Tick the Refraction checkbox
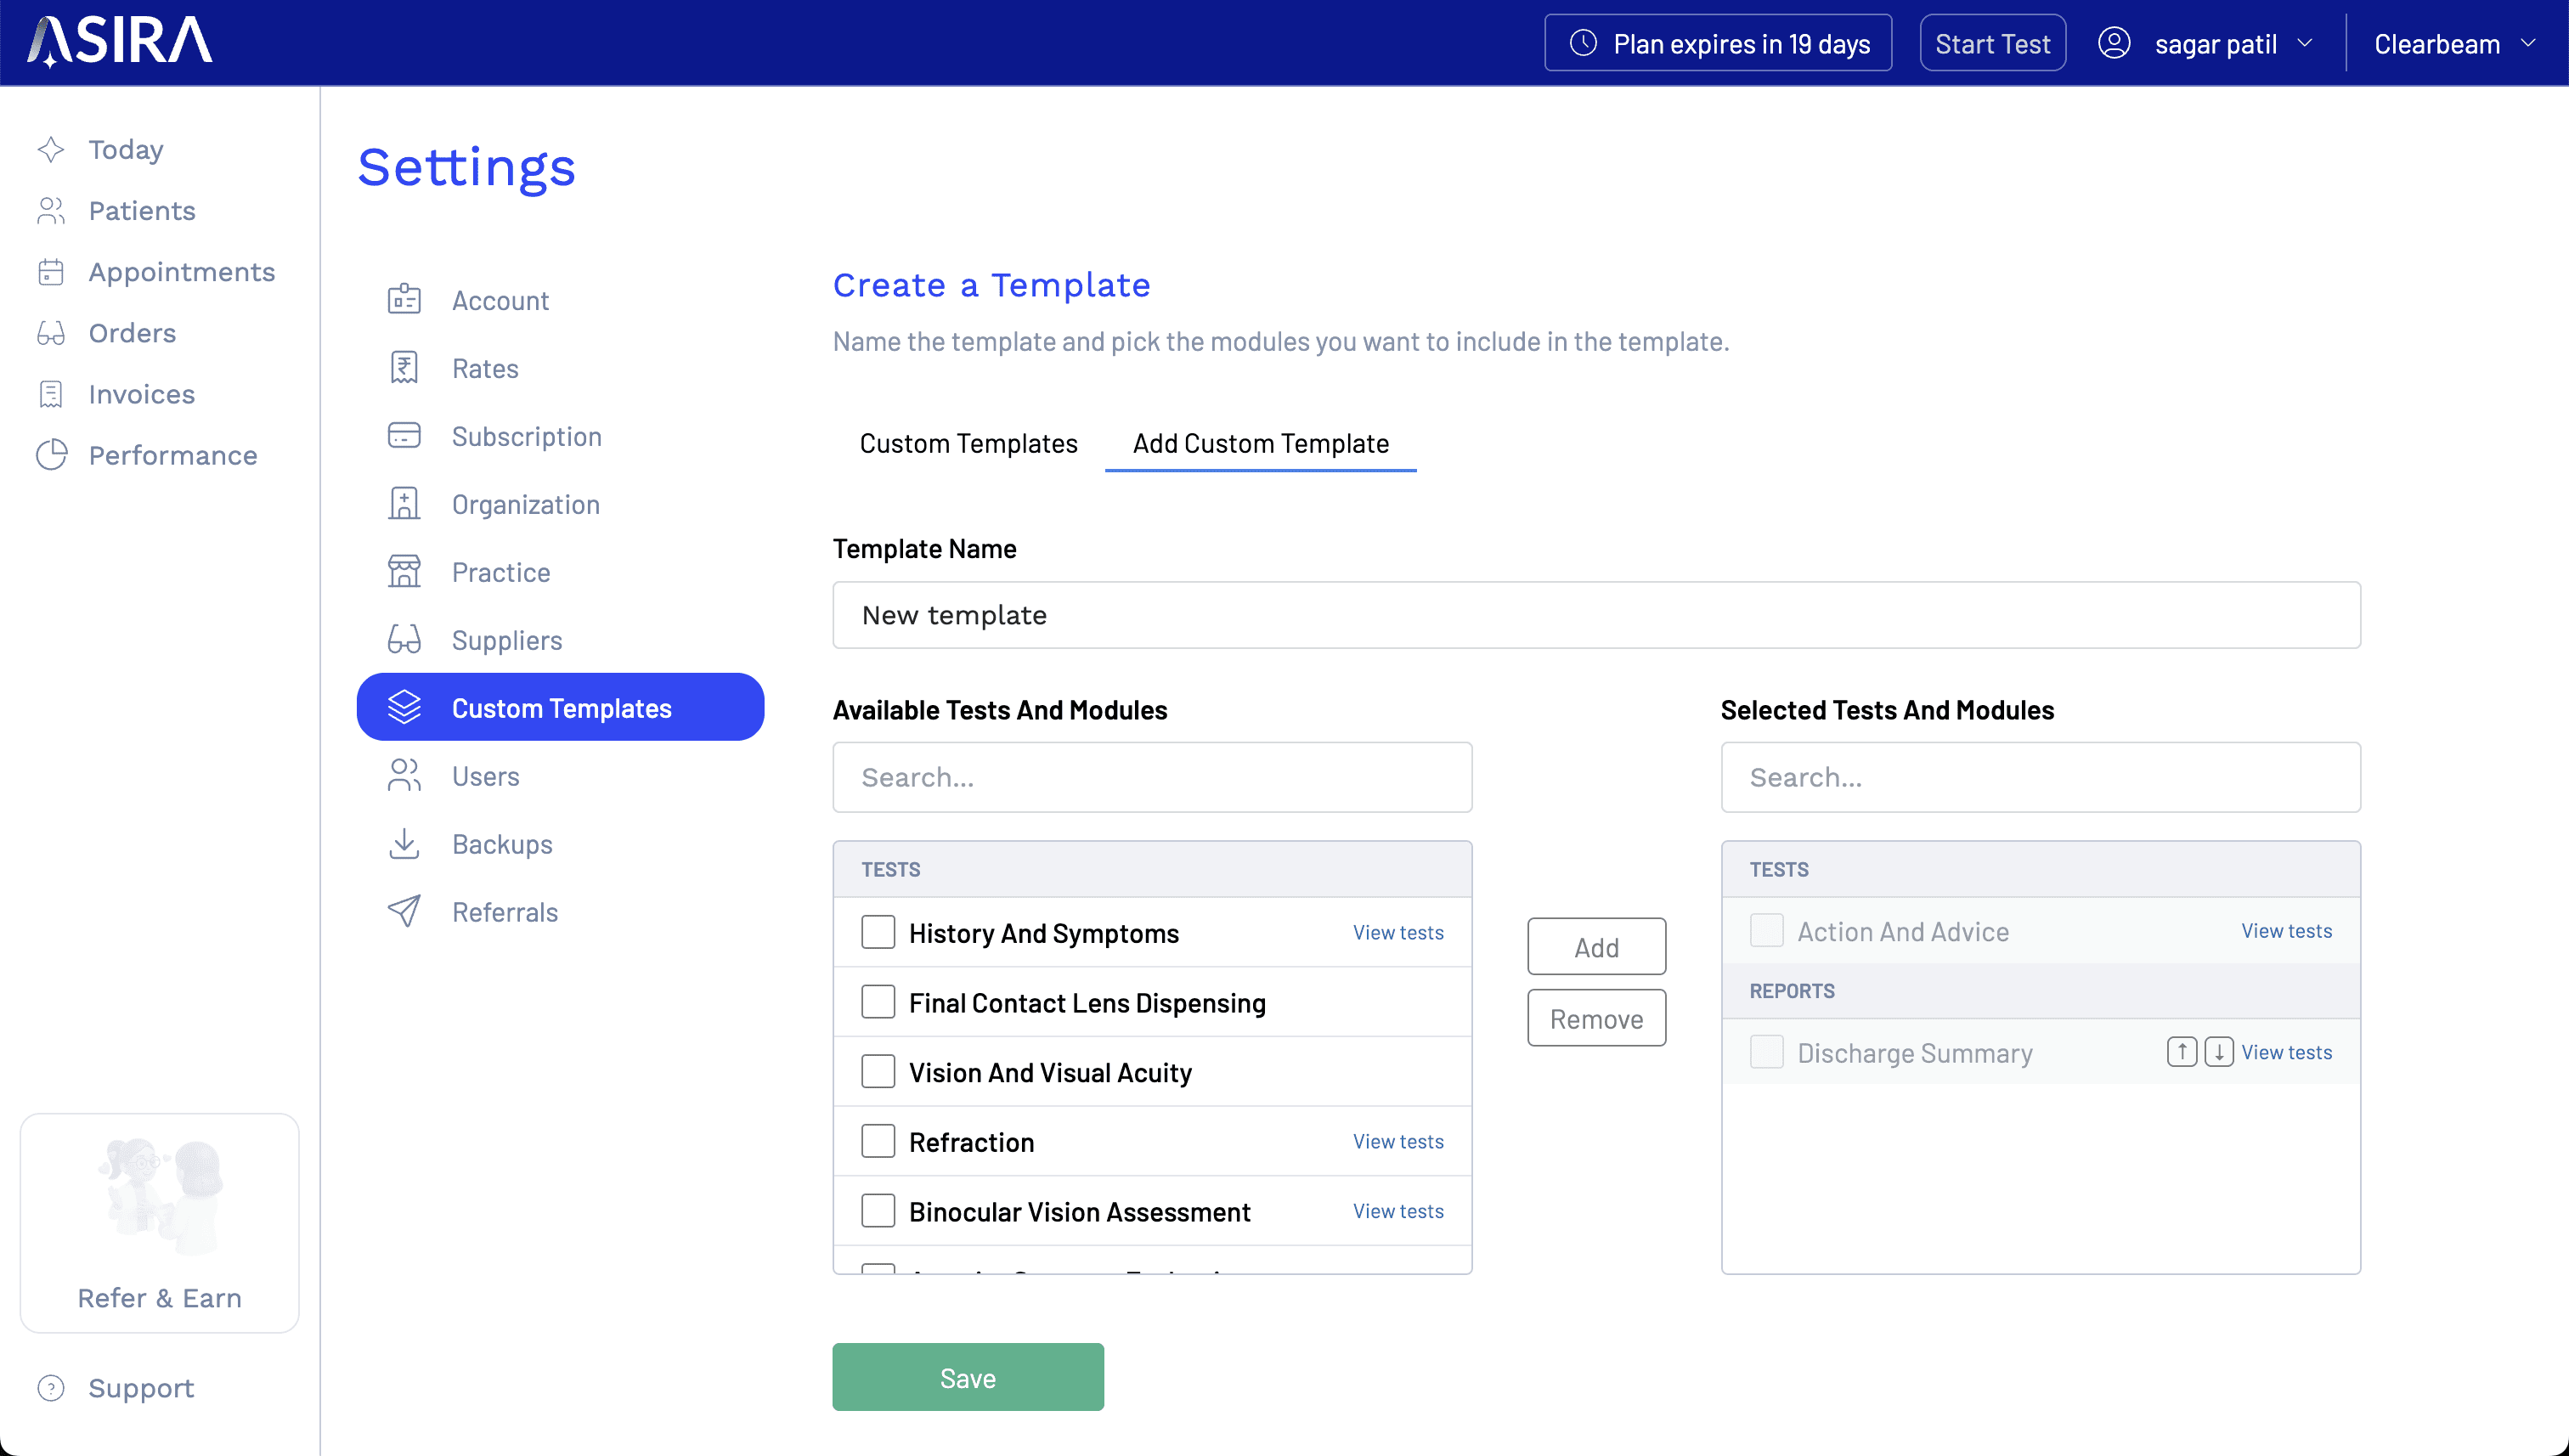Viewport: 2569px width, 1456px height. [x=878, y=1141]
